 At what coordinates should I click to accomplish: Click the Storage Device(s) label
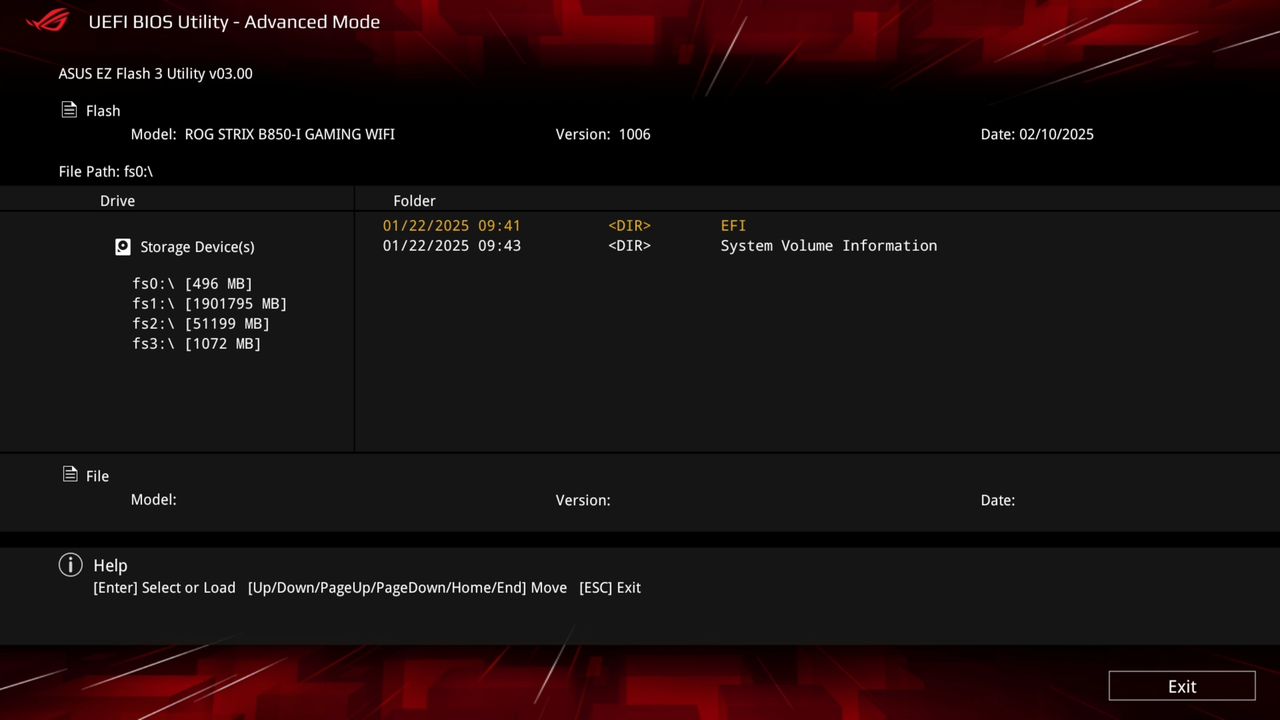[x=197, y=247]
